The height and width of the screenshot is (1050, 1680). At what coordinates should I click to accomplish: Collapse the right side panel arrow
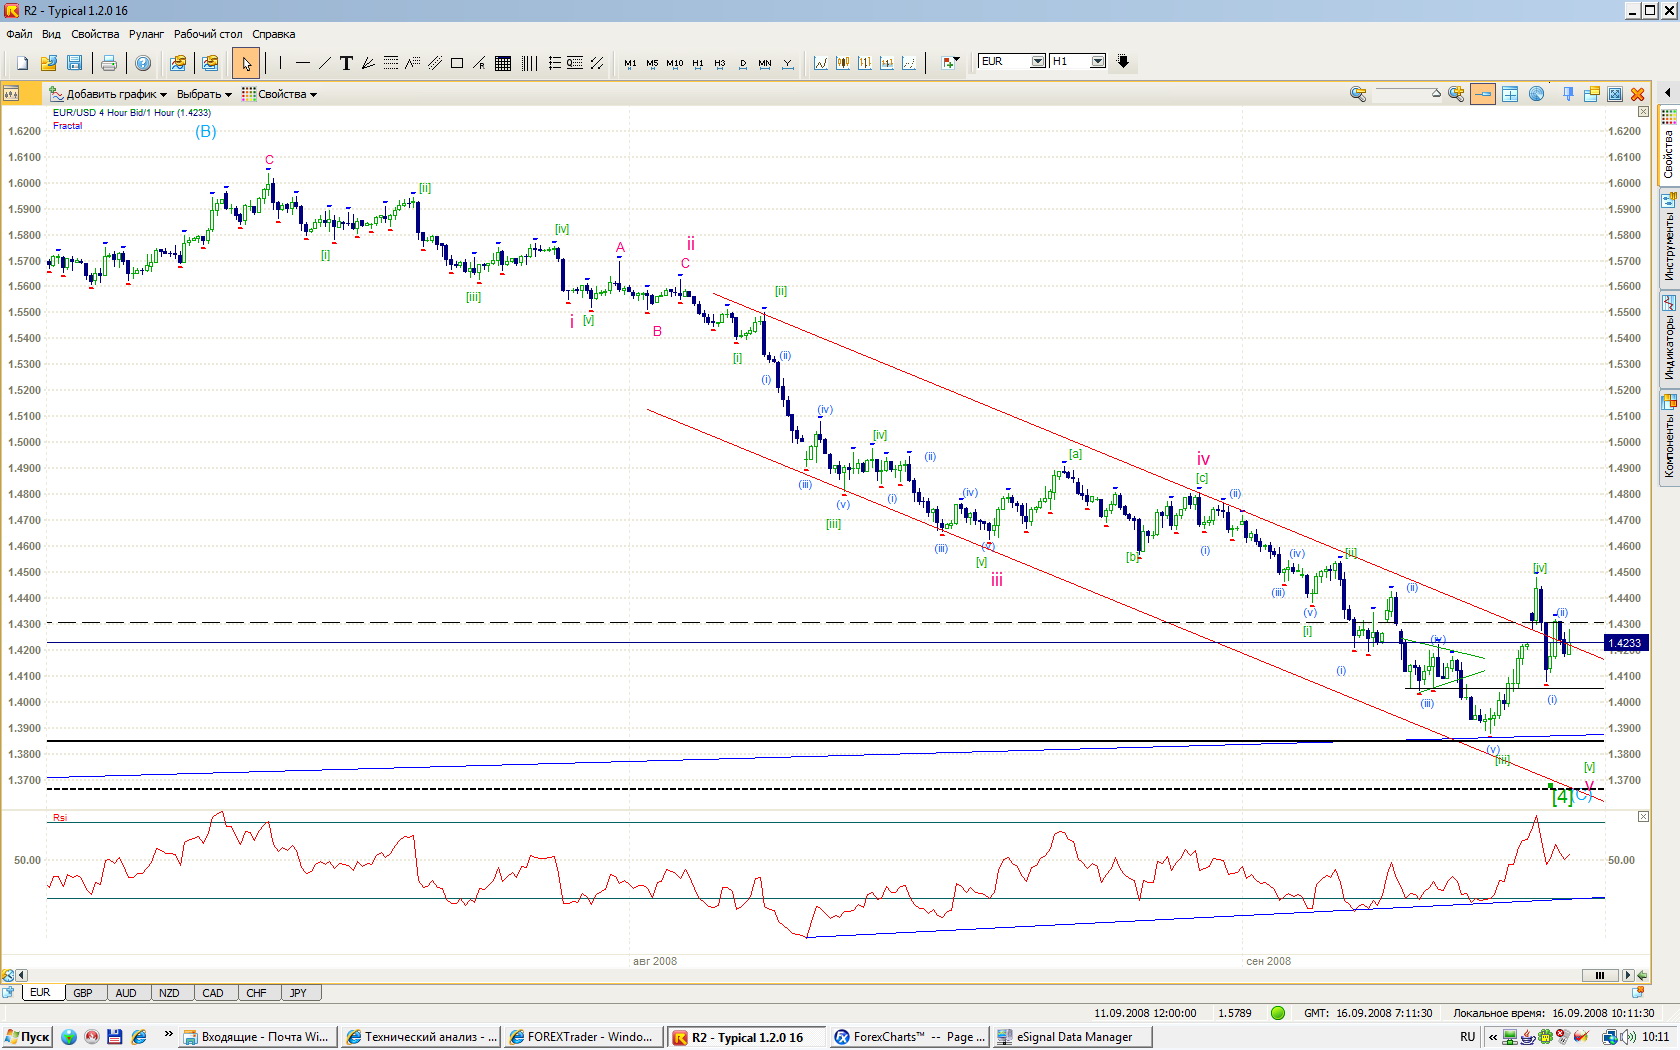click(x=1668, y=93)
